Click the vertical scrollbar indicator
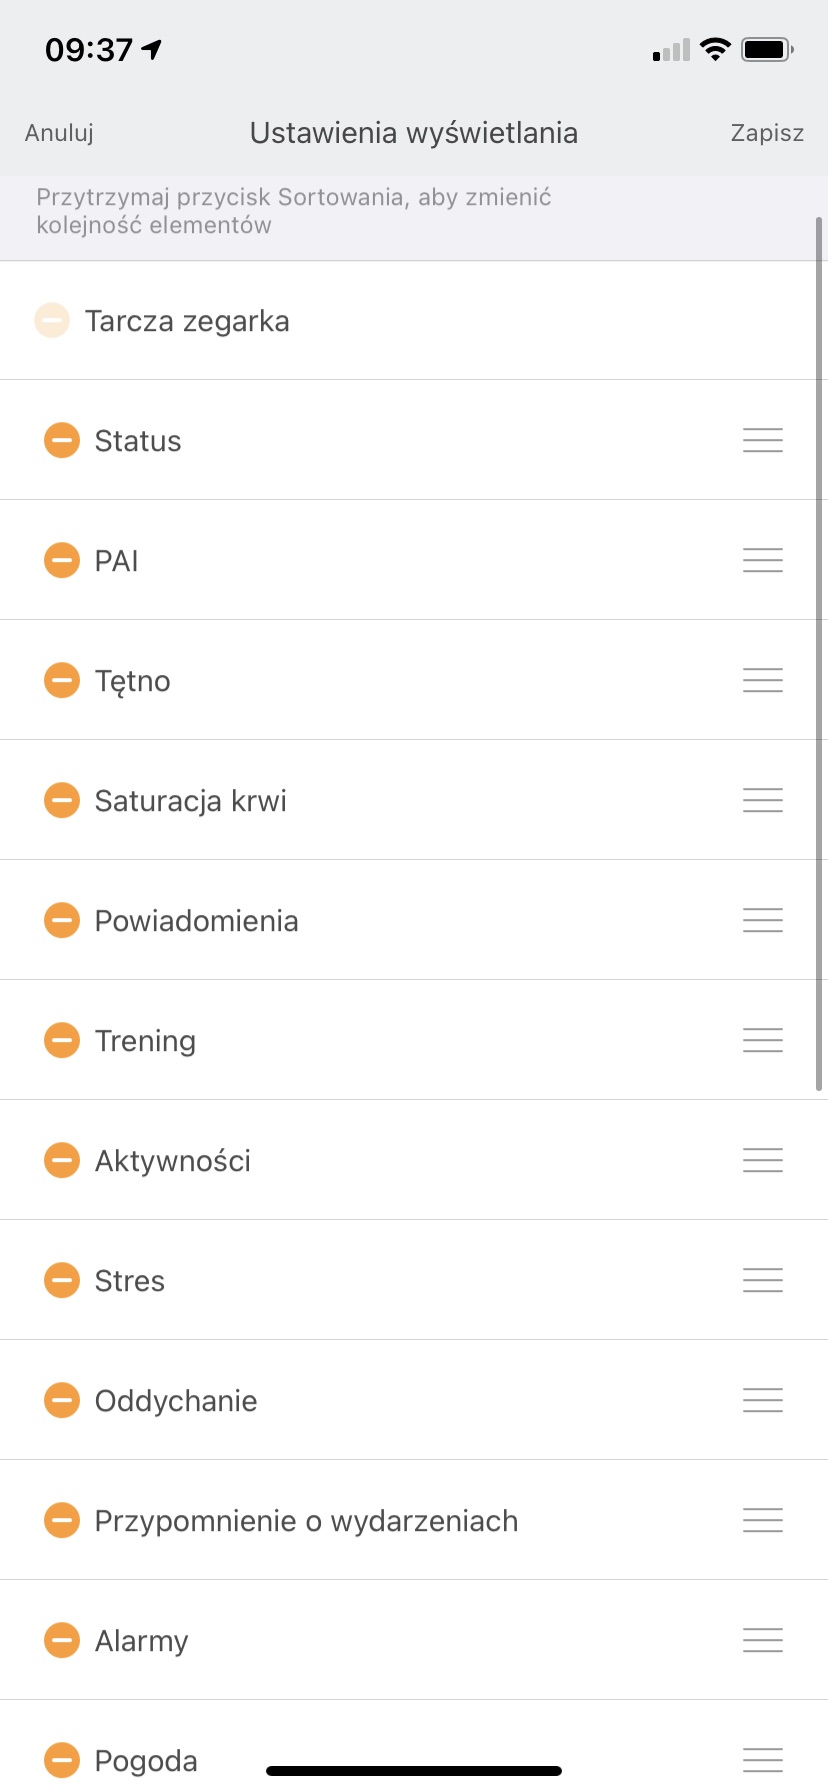The width and height of the screenshot is (828, 1792). point(820,652)
